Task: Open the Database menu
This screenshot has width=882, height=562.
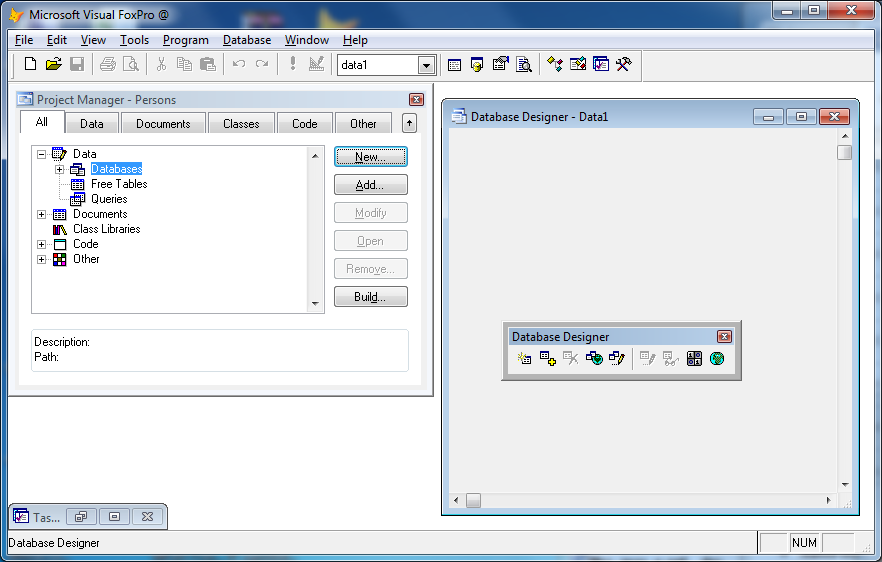Action: point(247,40)
